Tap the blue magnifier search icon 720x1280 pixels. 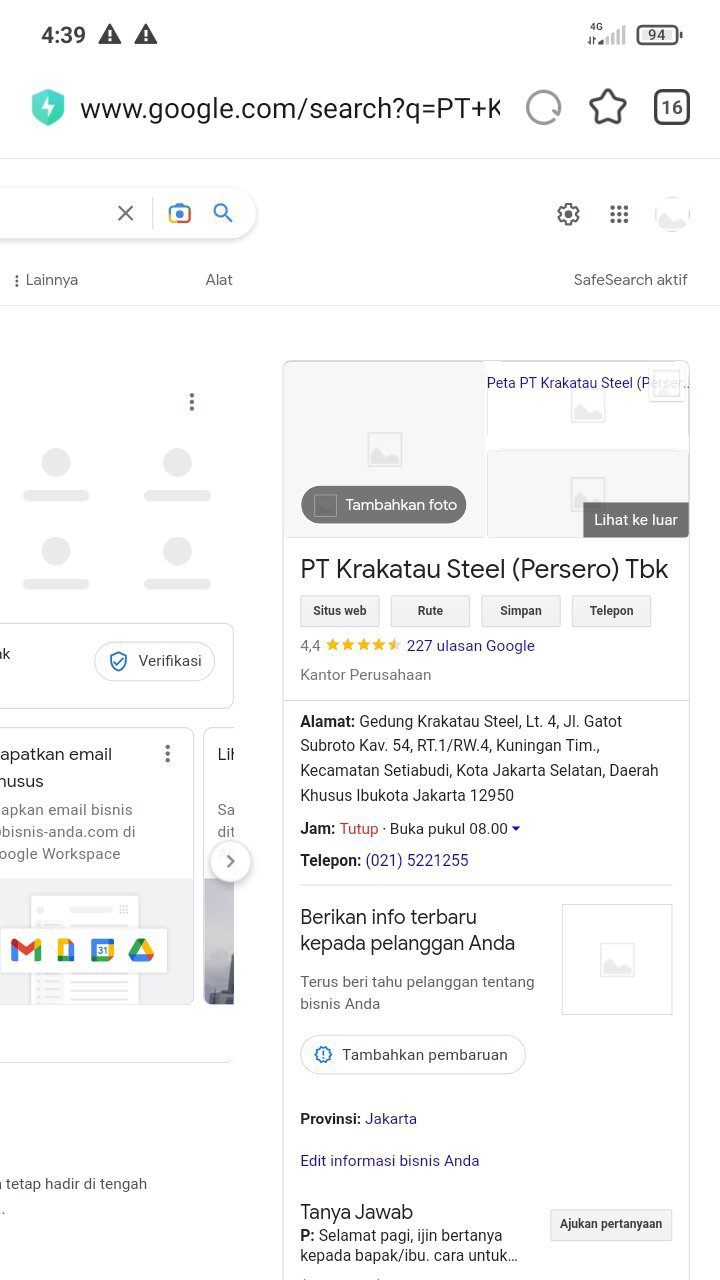point(223,213)
